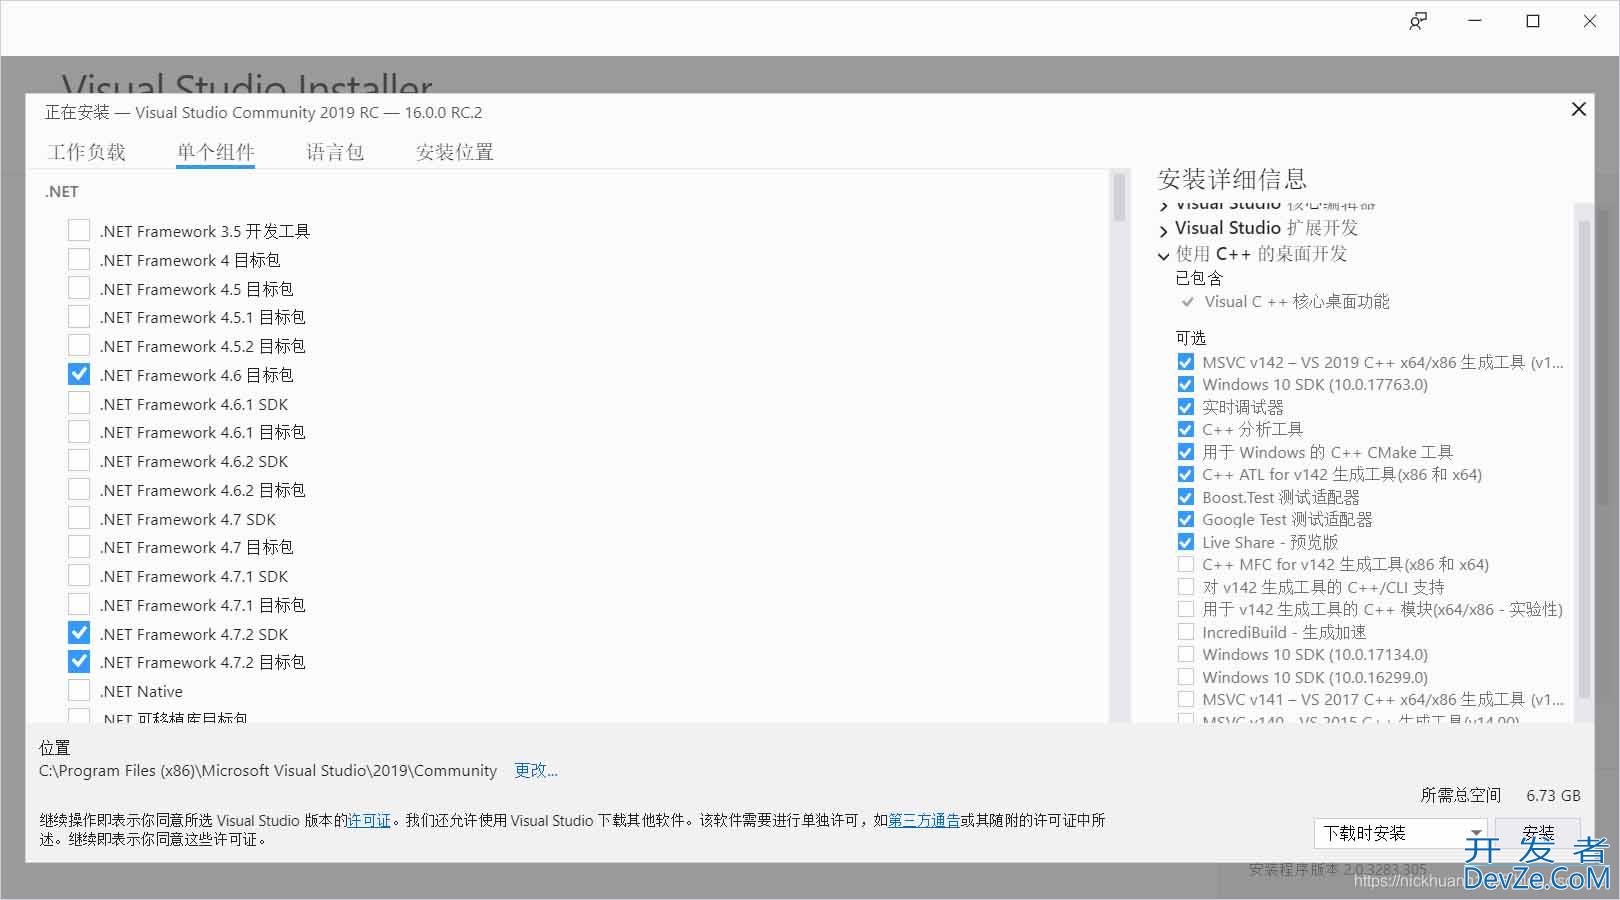Uncheck .NET Framework 4.7.2 目标包

(x=79, y=662)
